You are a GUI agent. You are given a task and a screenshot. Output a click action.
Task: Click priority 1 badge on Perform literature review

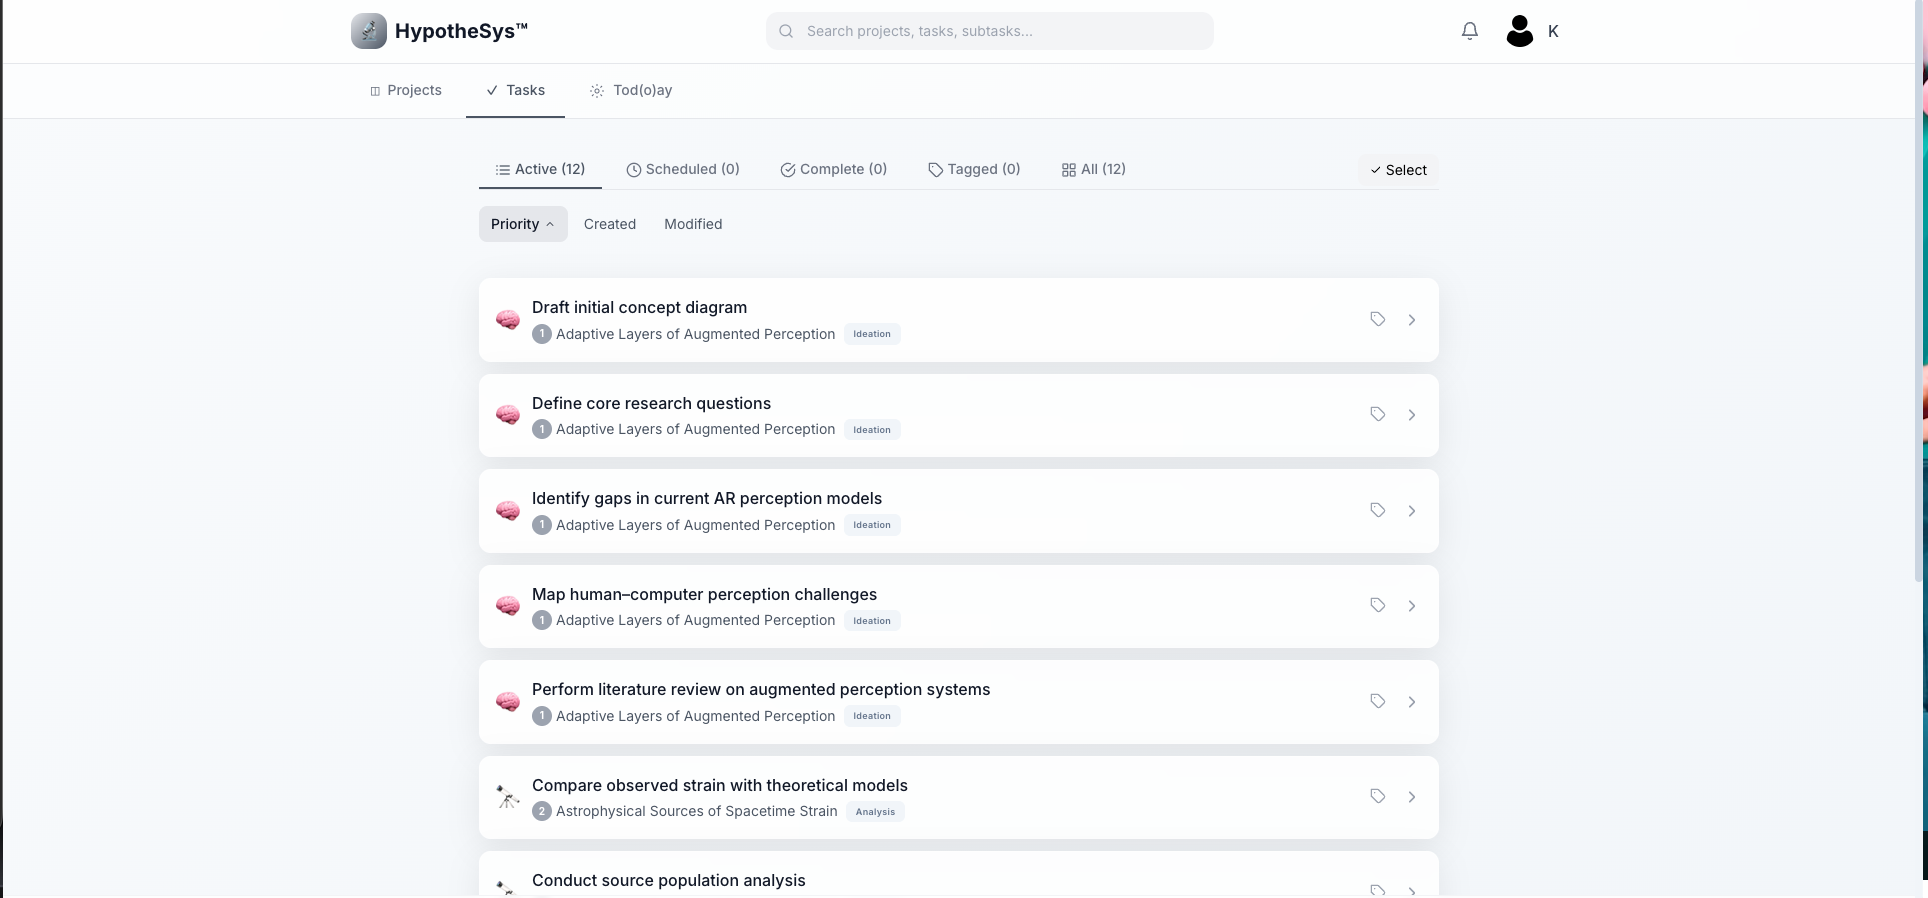point(542,716)
